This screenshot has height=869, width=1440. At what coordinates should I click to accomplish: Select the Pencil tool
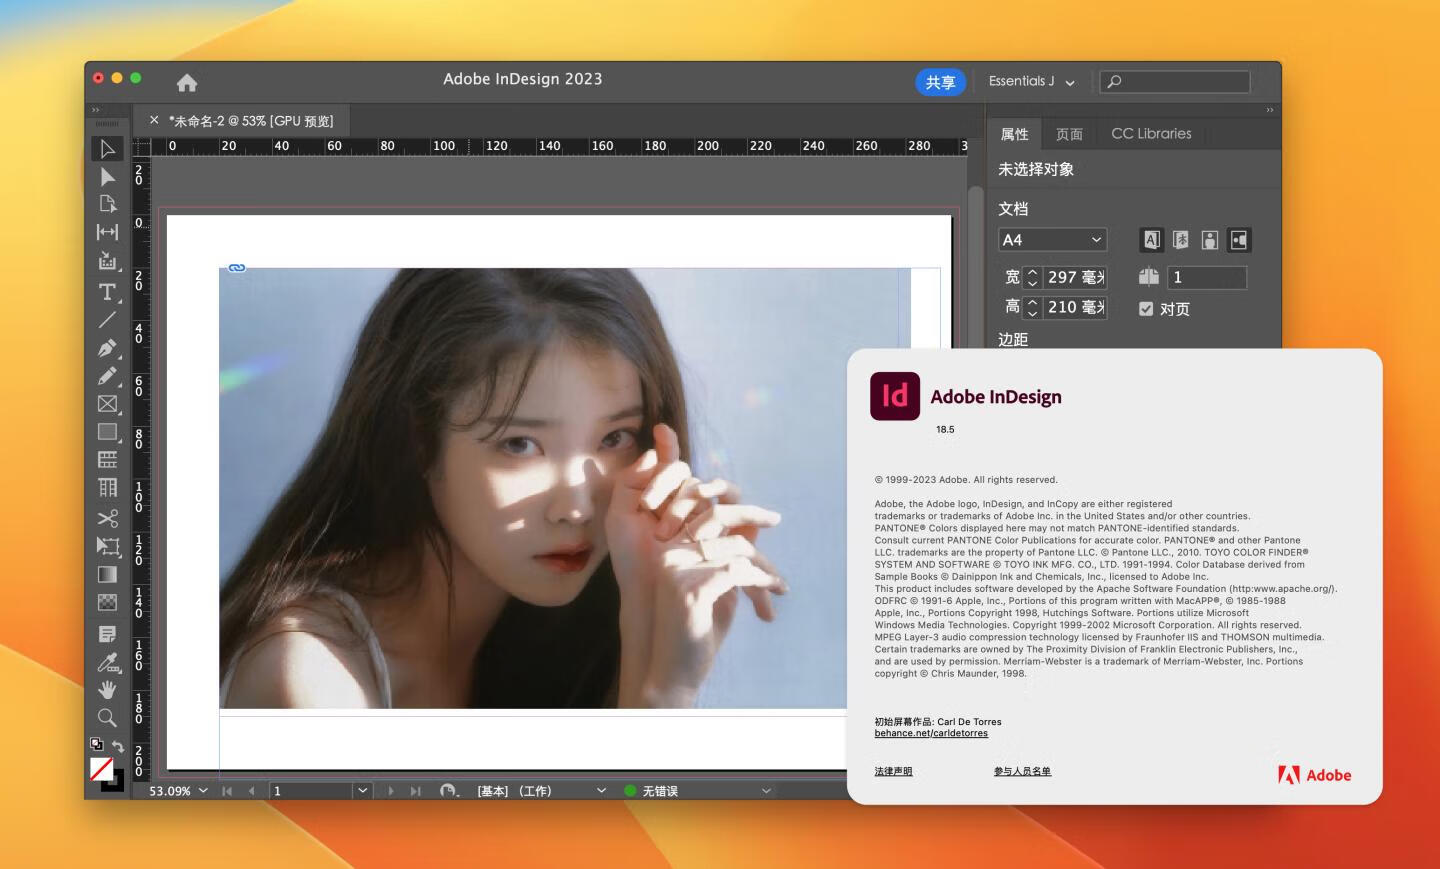tap(107, 376)
